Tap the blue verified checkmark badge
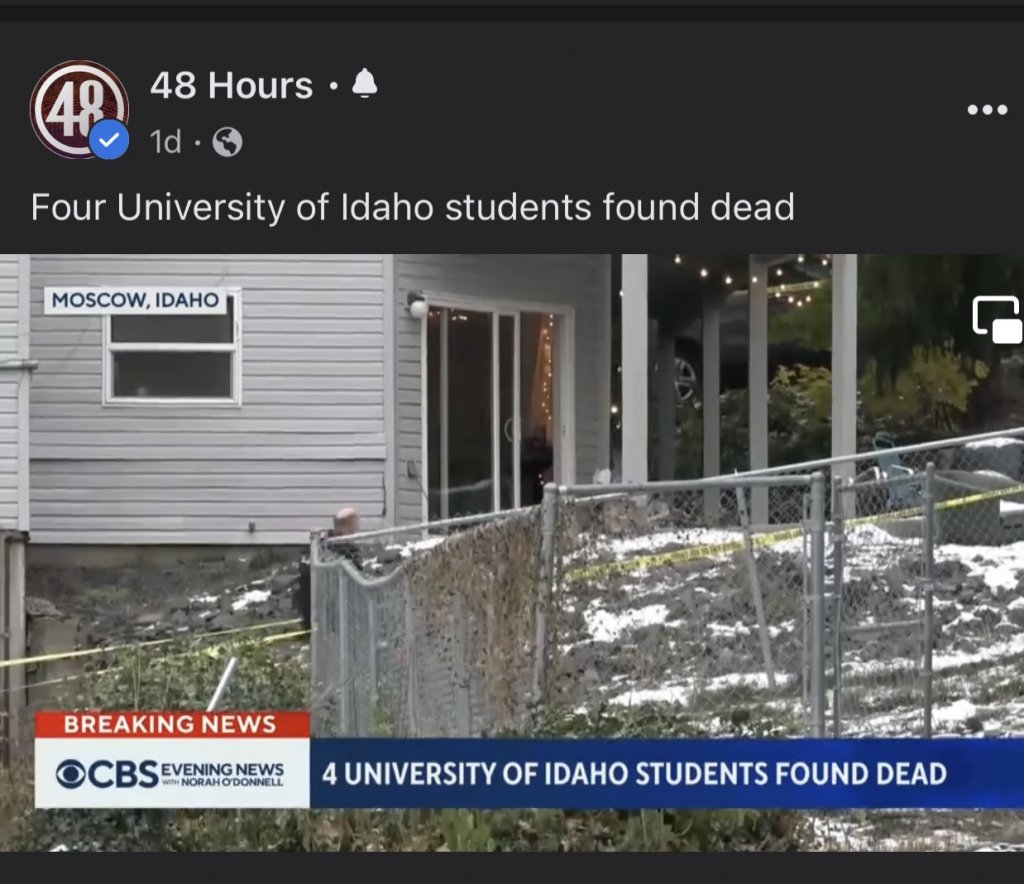Image resolution: width=1024 pixels, height=884 pixels. click(109, 140)
